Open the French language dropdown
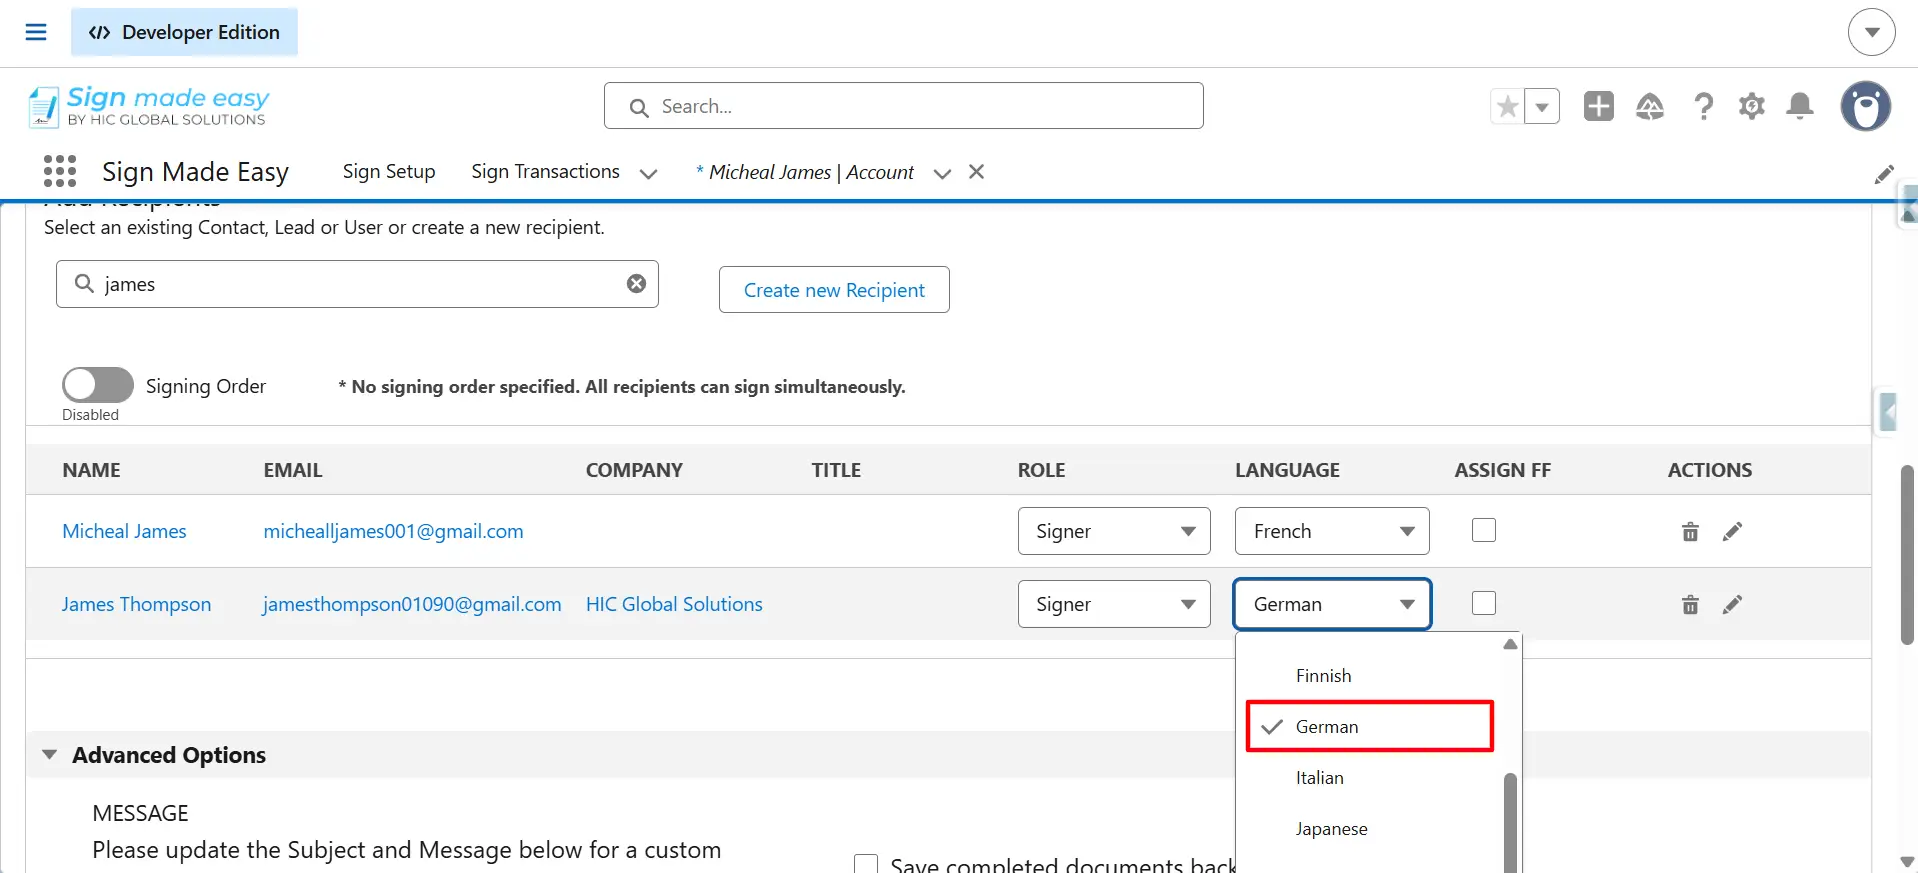The height and width of the screenshot is (873, 1918). [1332, 531]
